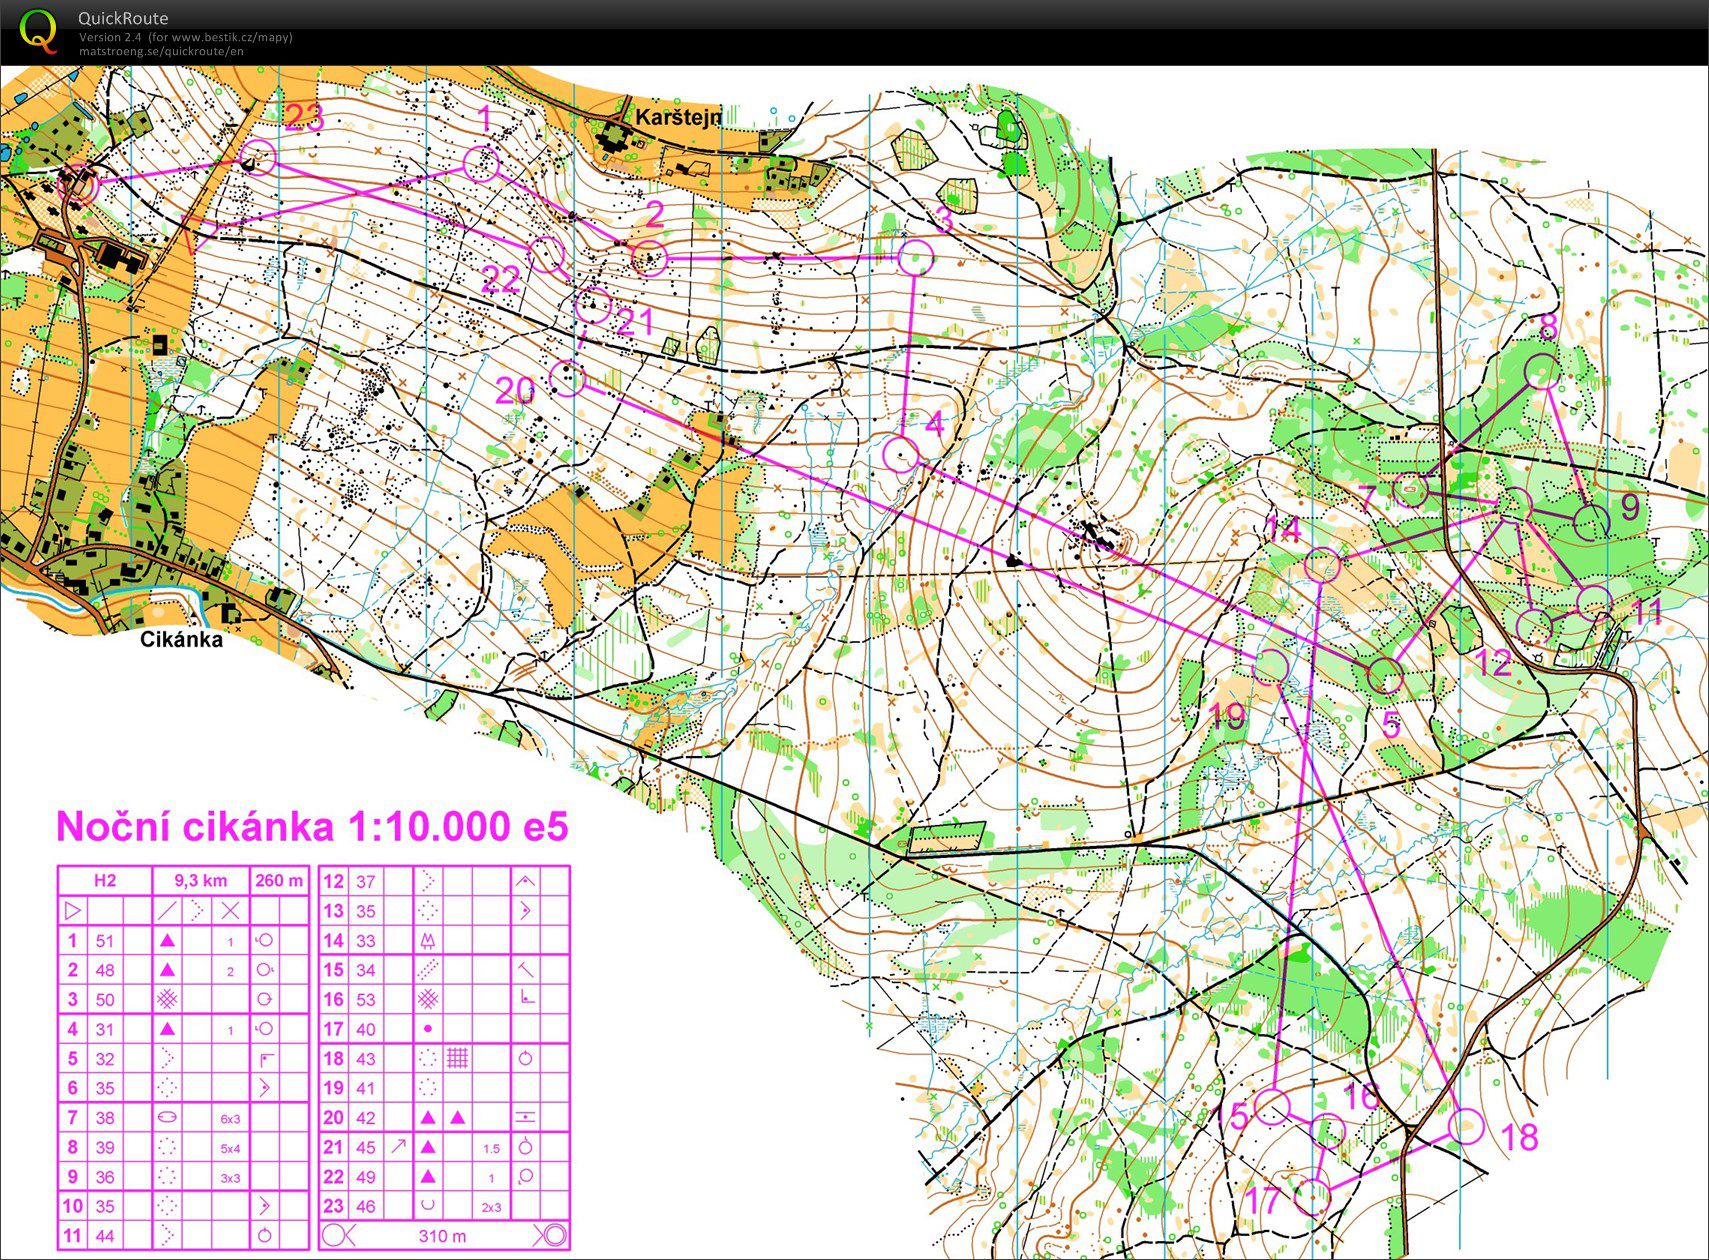Select control circle 16 on the map
1709x1260 pixels.
click(1328, 1131)
